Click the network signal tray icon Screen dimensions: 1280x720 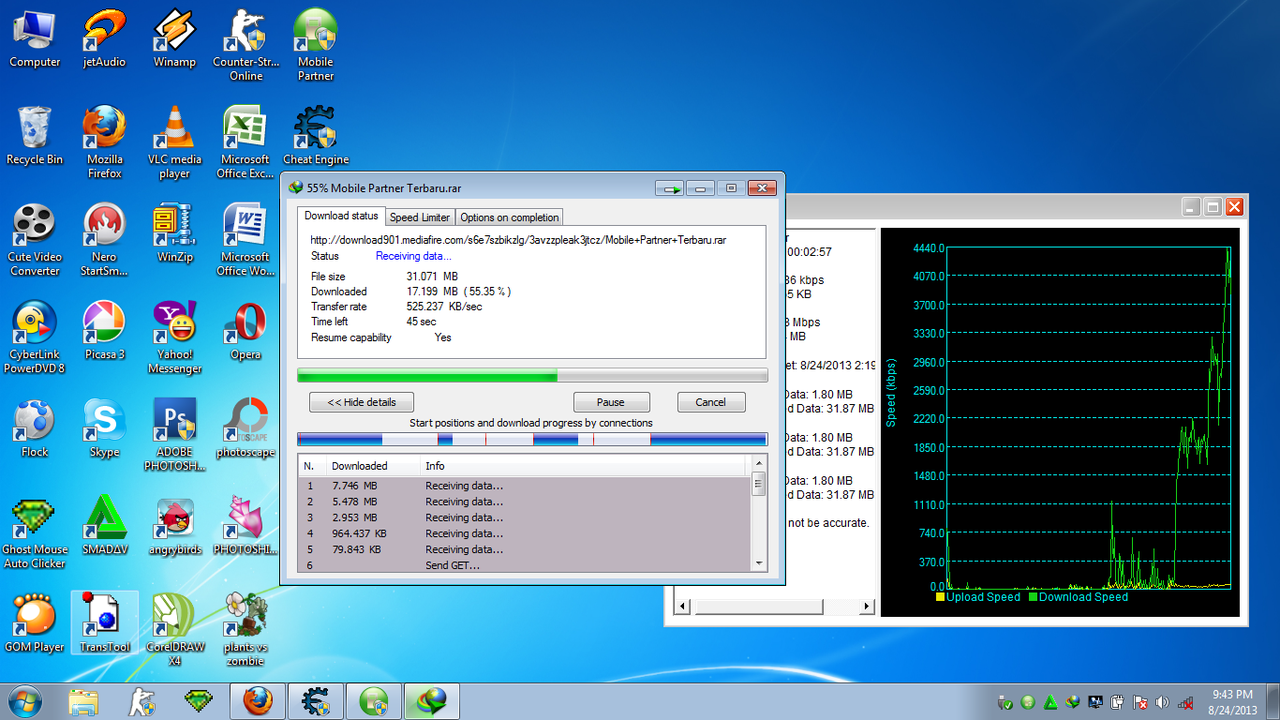point(1187,703)
